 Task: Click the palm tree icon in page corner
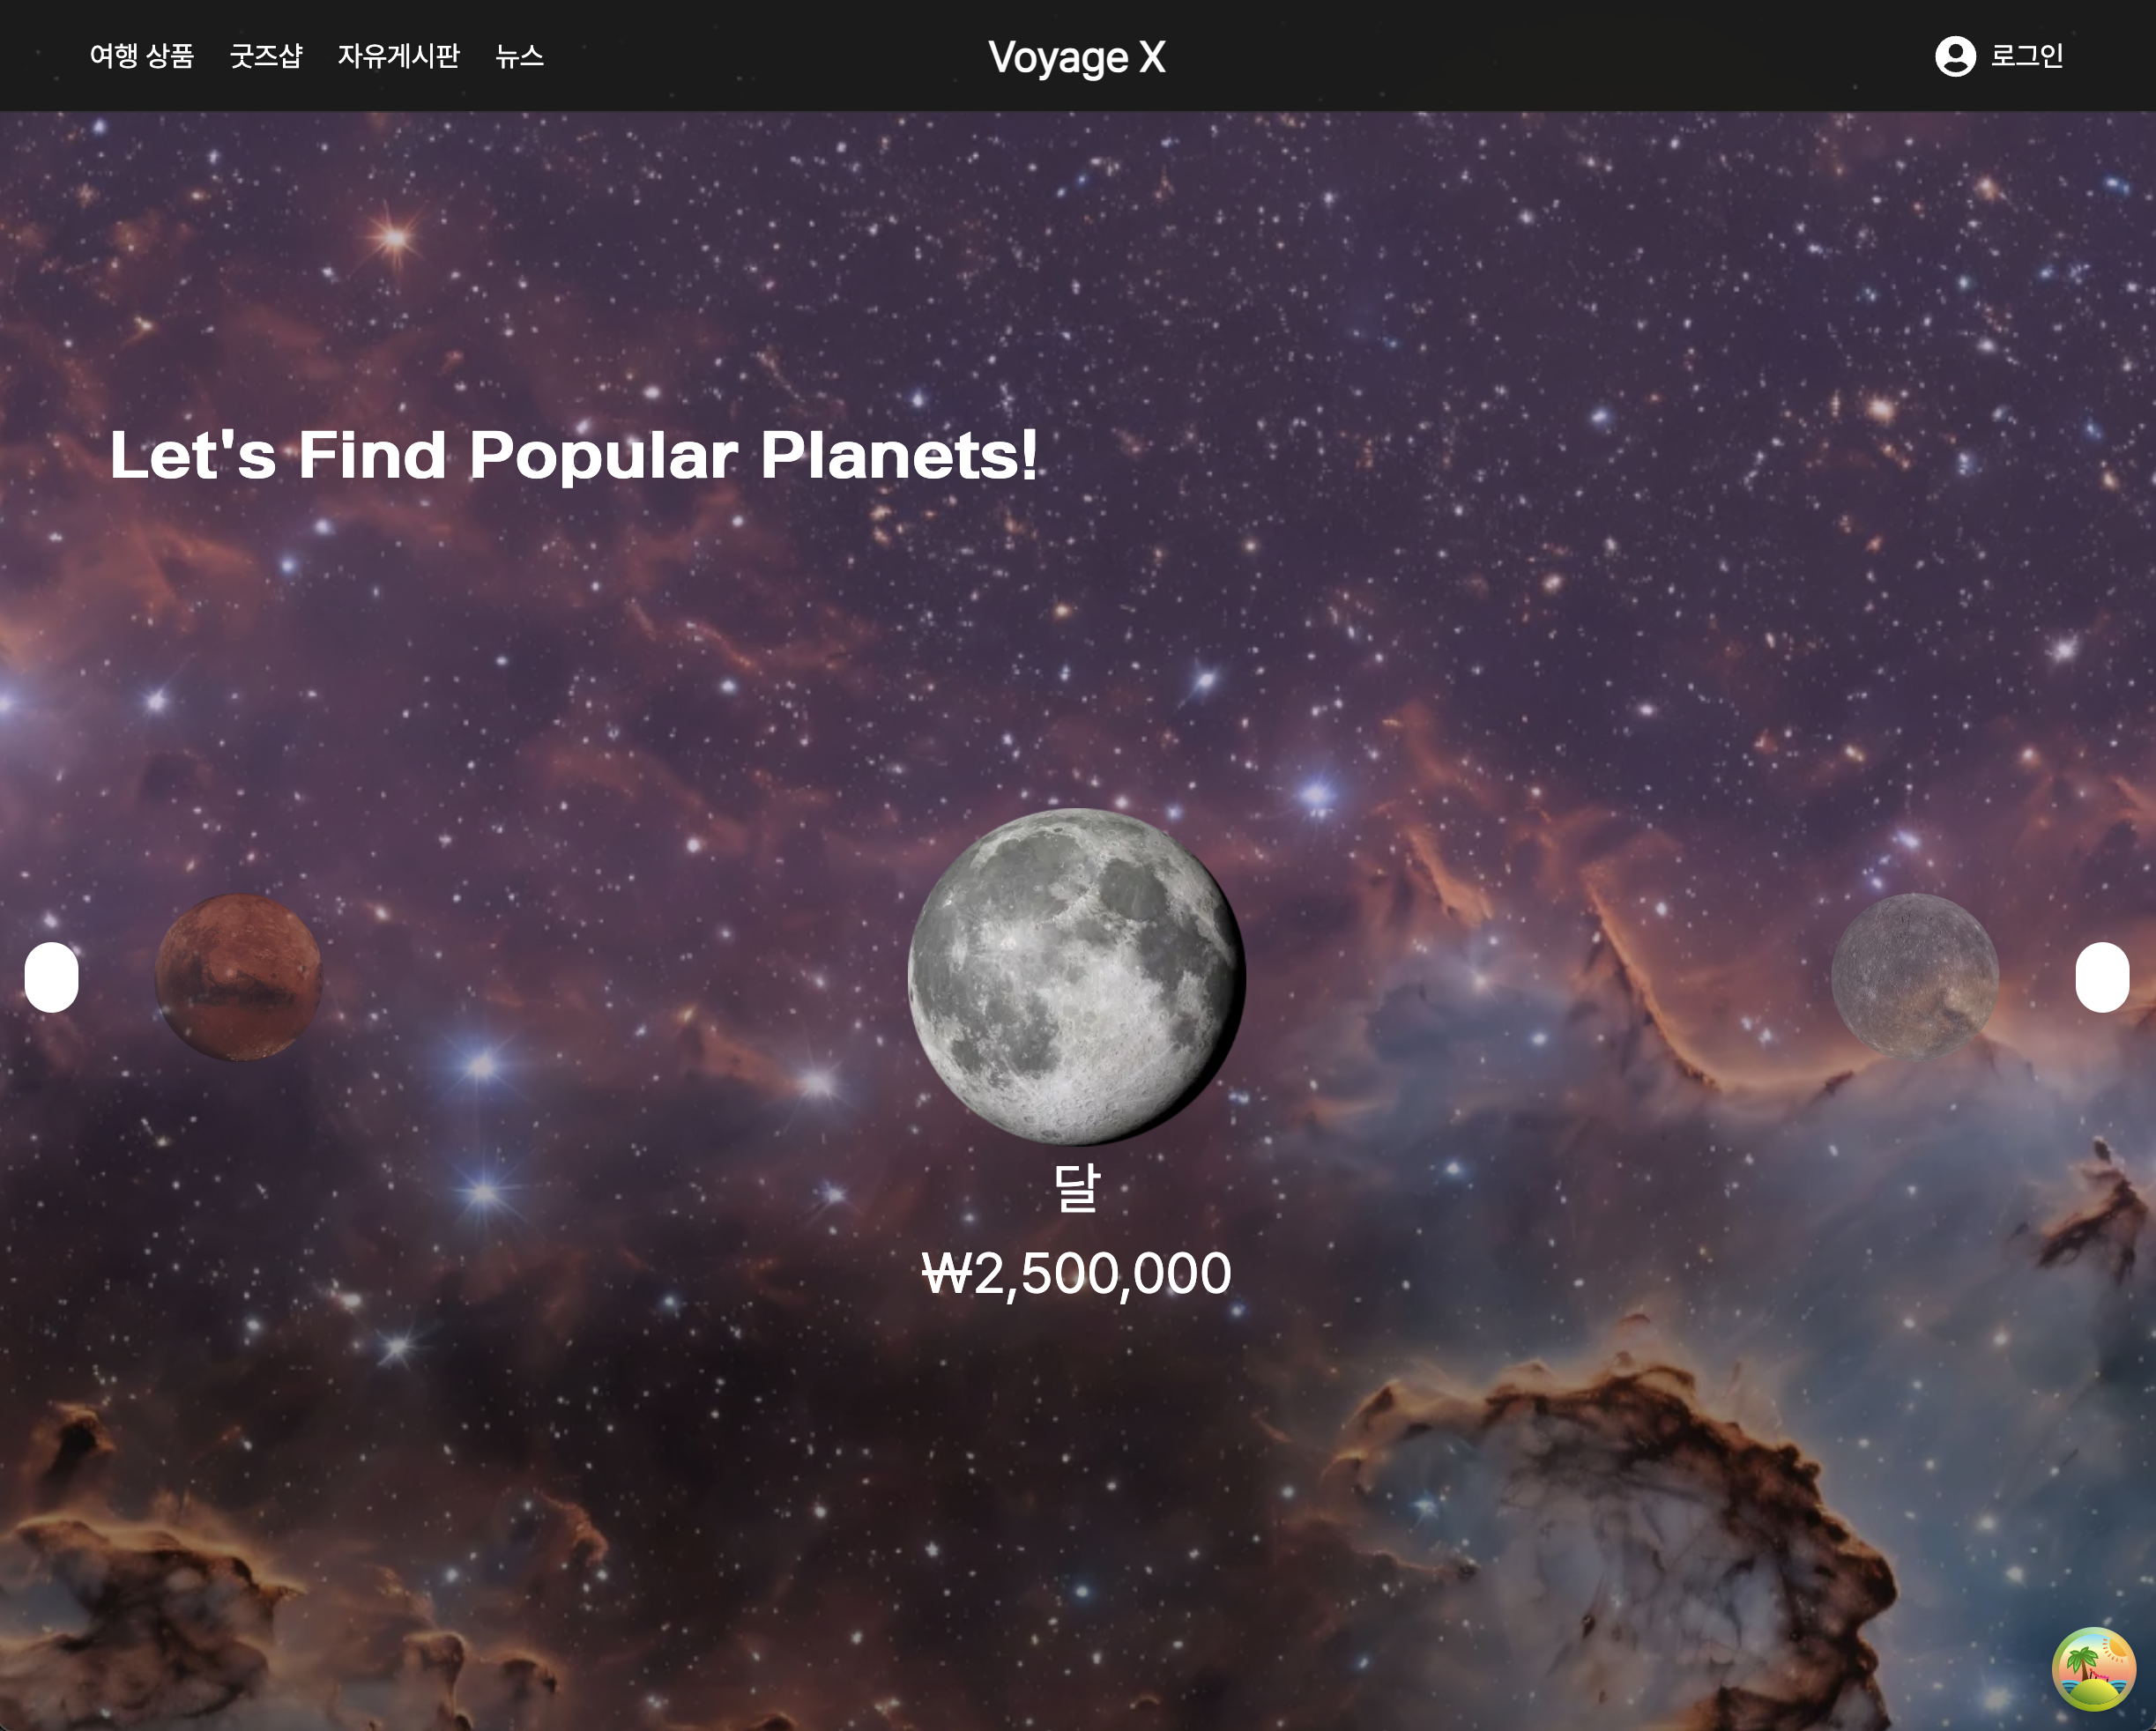[2094, 1668]
